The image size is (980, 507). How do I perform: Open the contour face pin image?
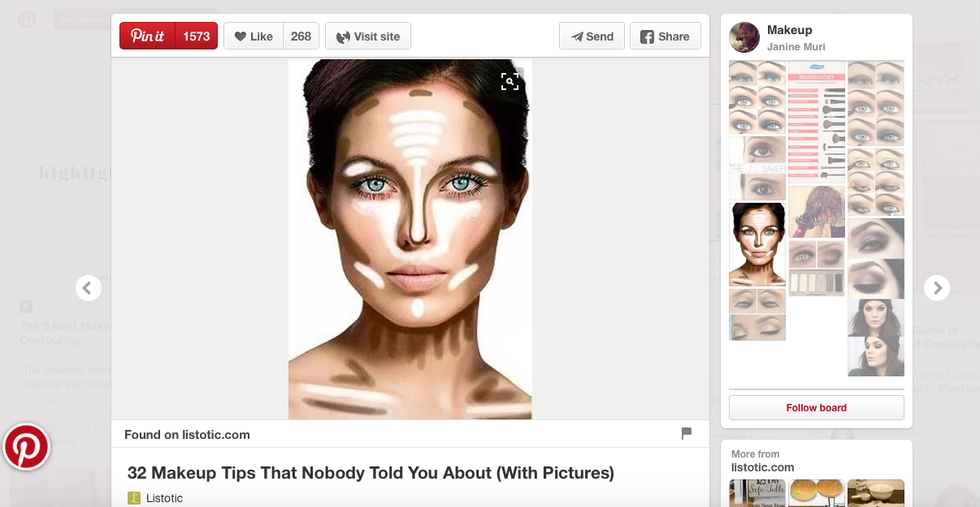pyautogui.click(x=410, y=238)
